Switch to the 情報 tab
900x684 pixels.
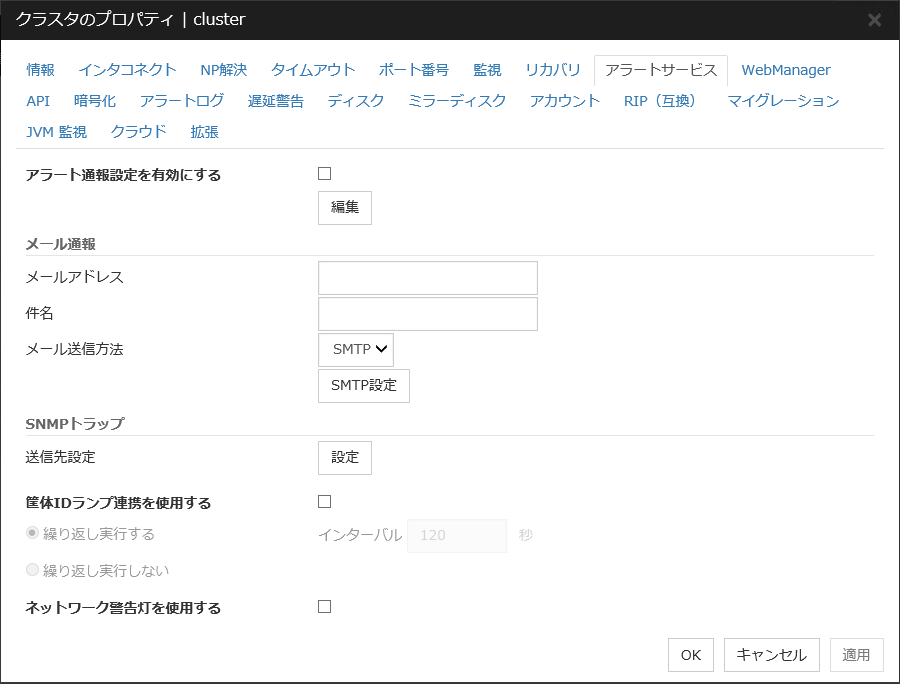pyautogui.click(x=41, y=70)
